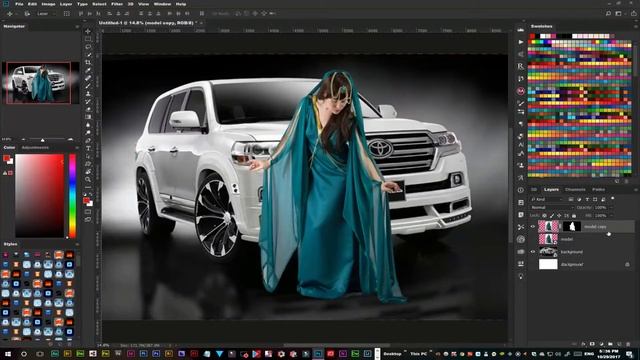Image resolution: width=640 pixels, height=360 pixels.
Task: Select the Brush tool
Action: pos(88,86)
